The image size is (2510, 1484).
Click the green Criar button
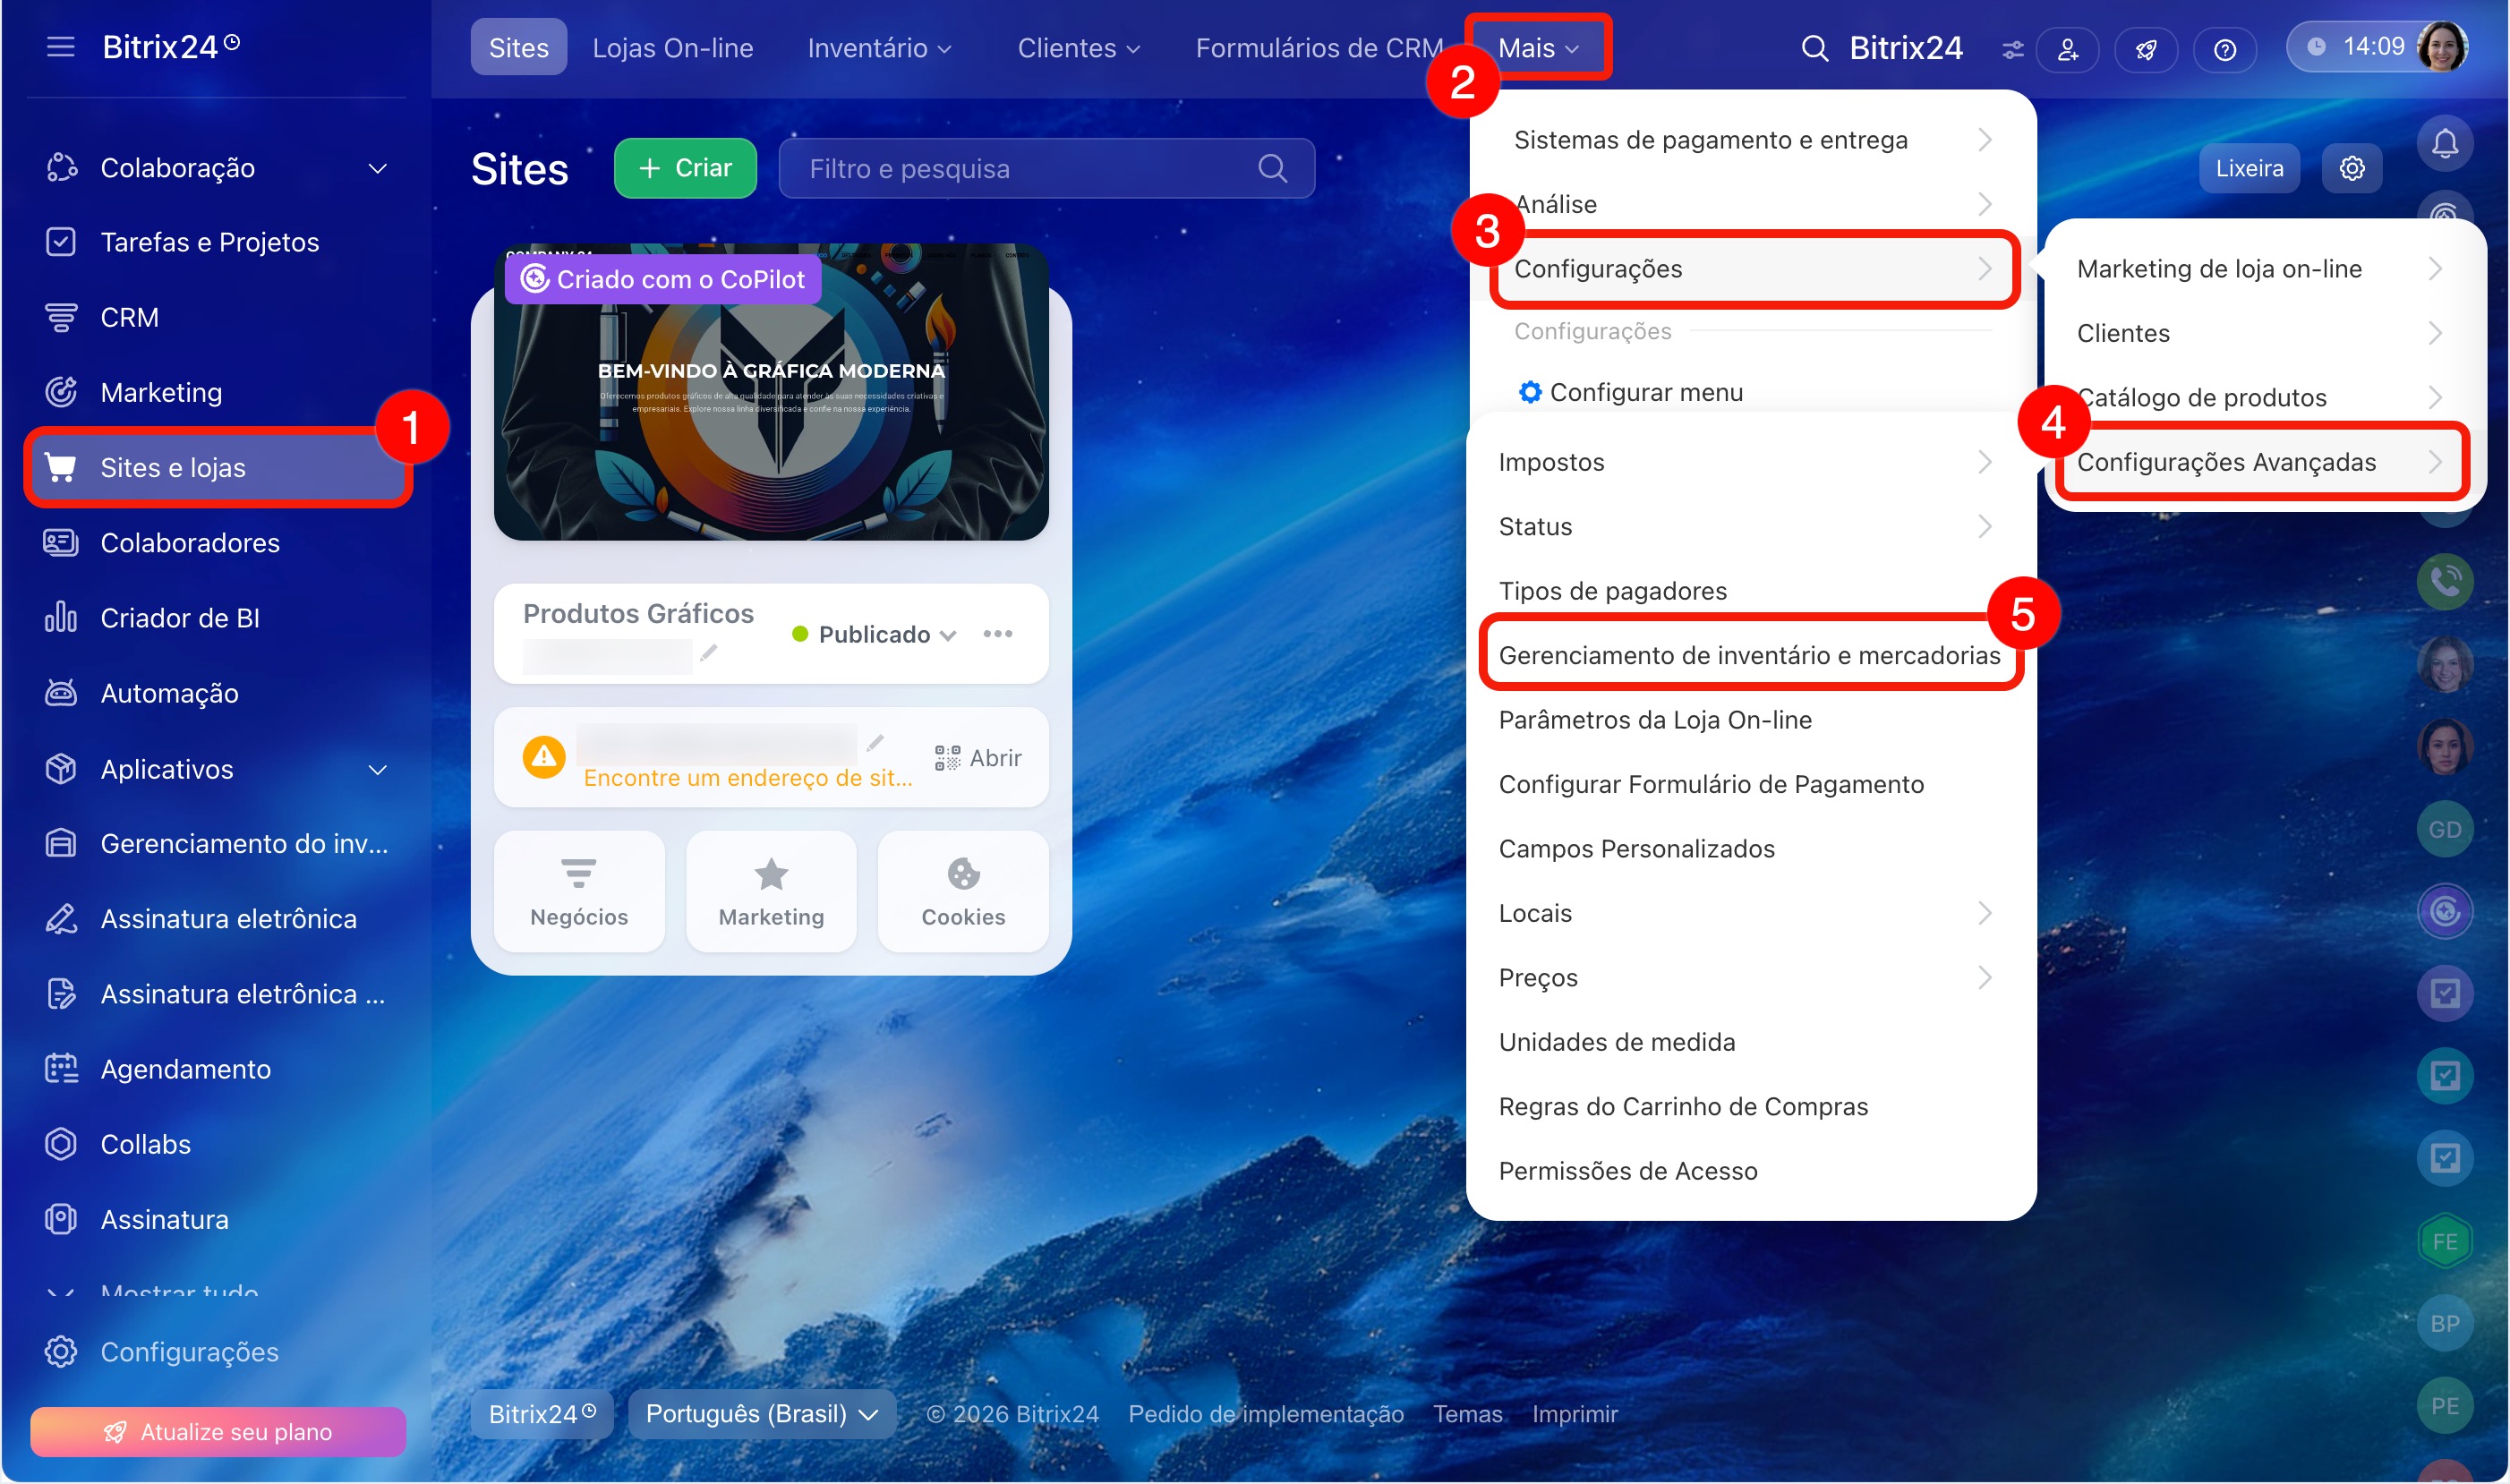coord(685,168)
